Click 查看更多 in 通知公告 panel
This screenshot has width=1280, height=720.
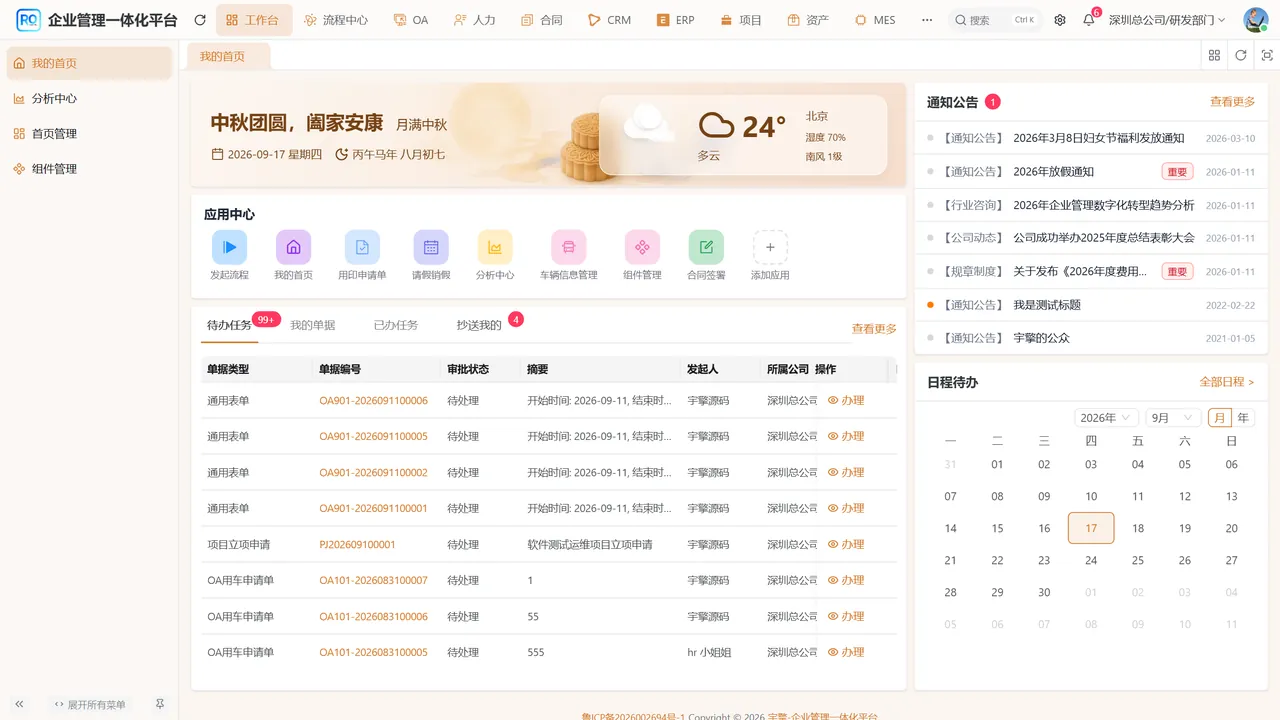[x=1232, y=102]
